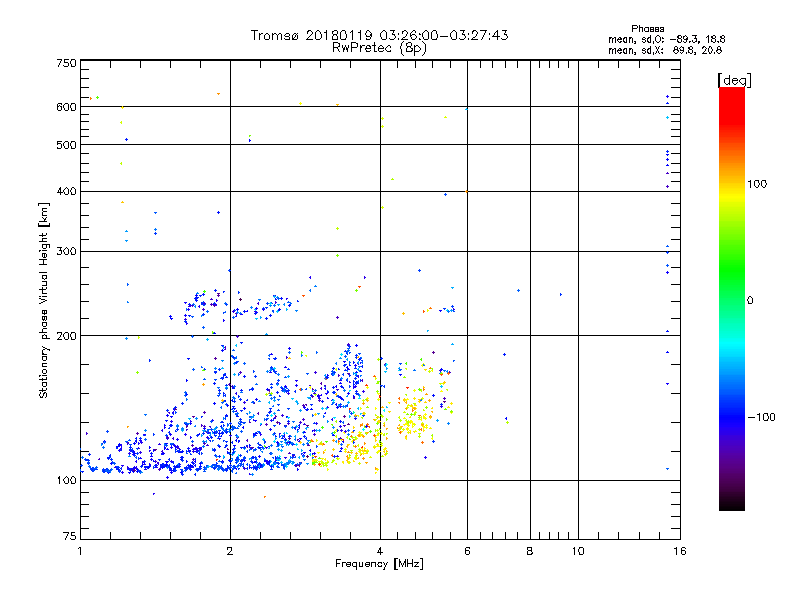Click the colorbar tick label '-100'
The image size is (800, 600).
pyautogui.click(x=762, y=417)
